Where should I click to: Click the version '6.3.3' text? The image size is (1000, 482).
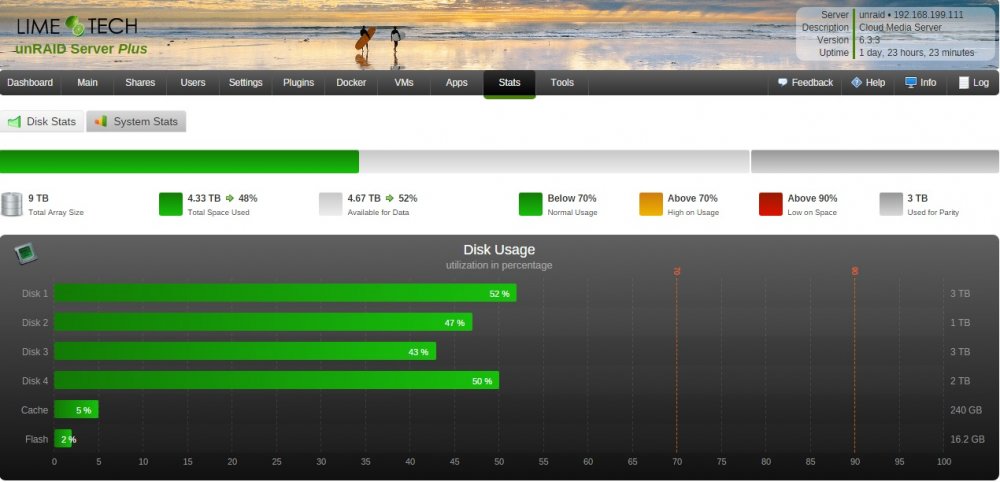(869, 40)
